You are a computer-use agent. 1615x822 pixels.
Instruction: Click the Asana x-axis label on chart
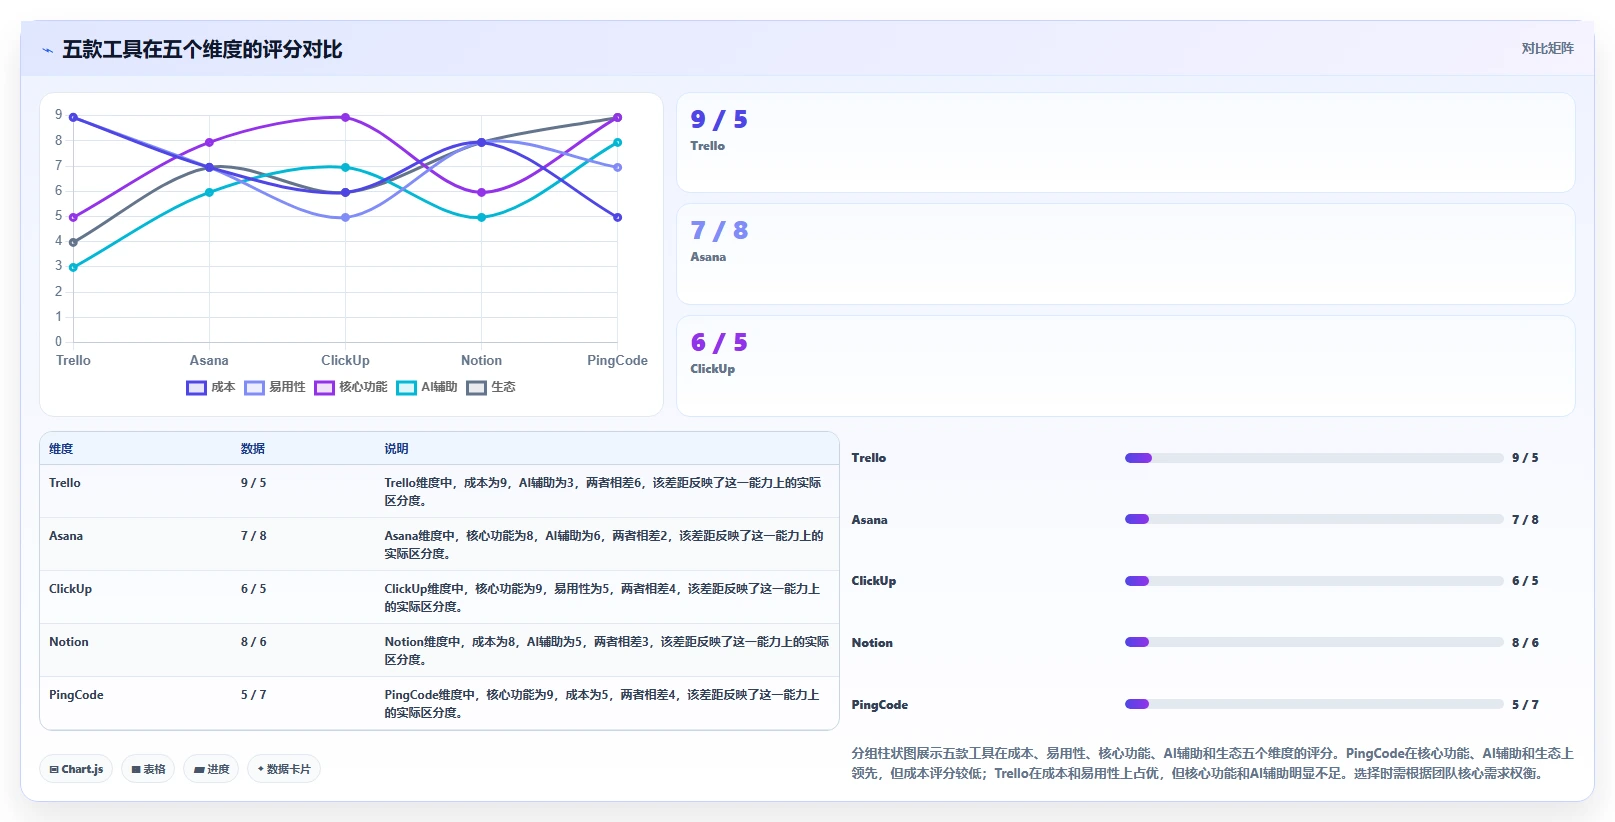click(x=209, y=361)
